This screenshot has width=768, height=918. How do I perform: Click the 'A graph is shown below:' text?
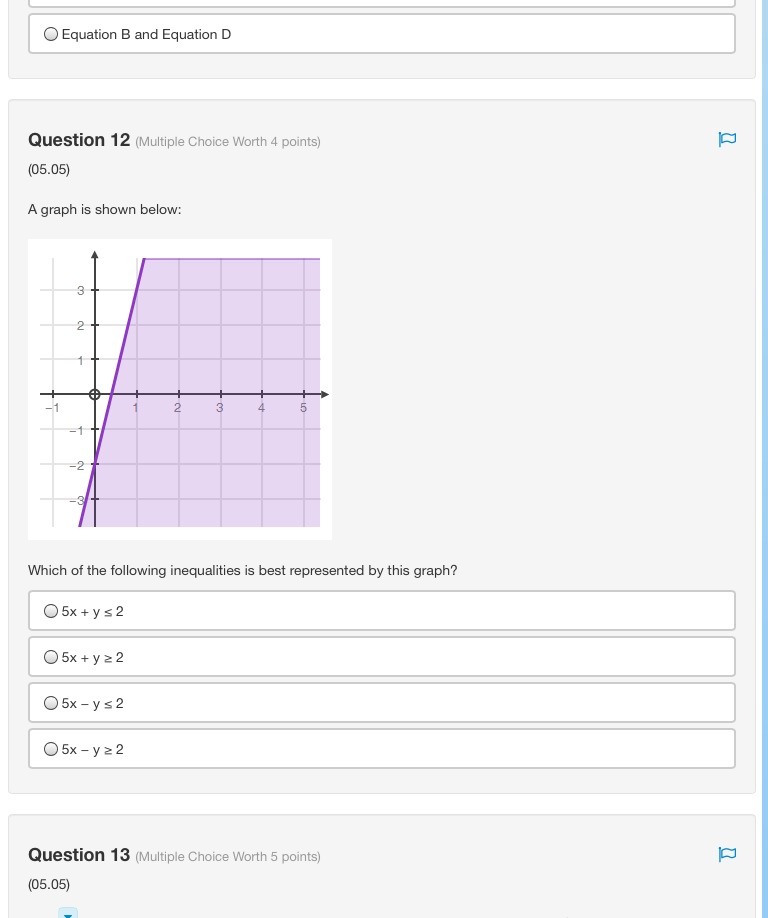click(105, 209)
